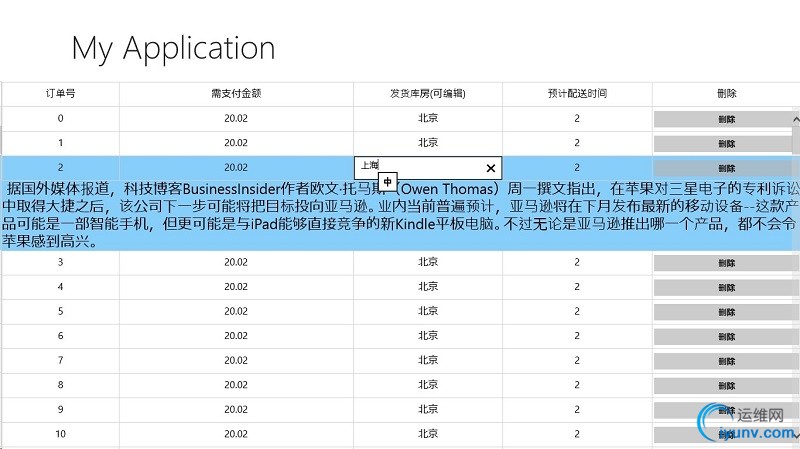800x449 pixels.
Task: Click order number 4 cell
Action: [x=61, y=287]
